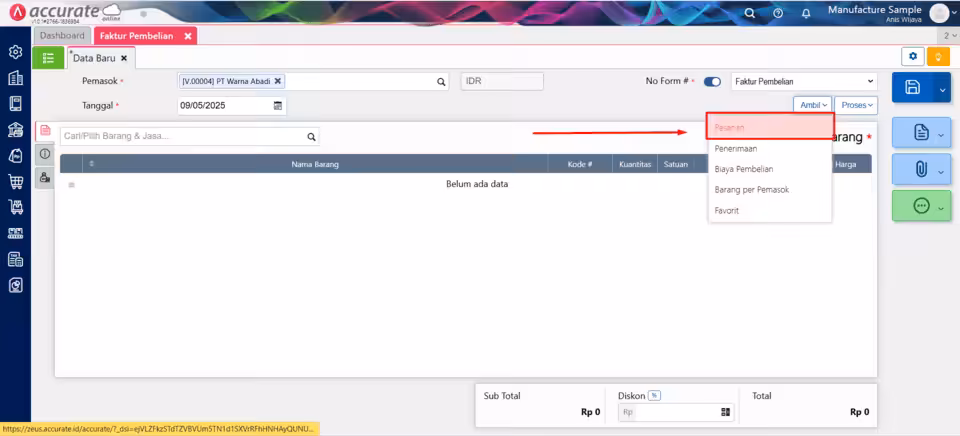Open the notification bell
The image size is (960, 436).
tap(806, 13)
